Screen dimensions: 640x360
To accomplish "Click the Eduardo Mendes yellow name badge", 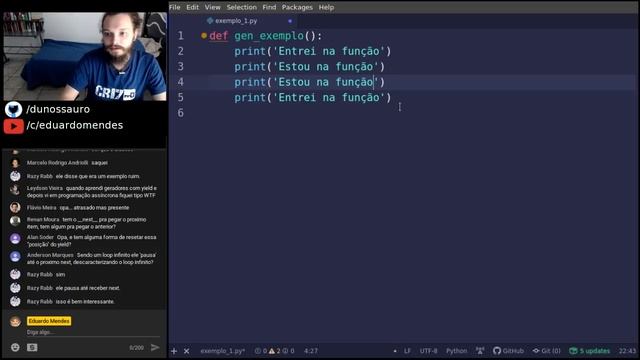I will pos(49,321).
